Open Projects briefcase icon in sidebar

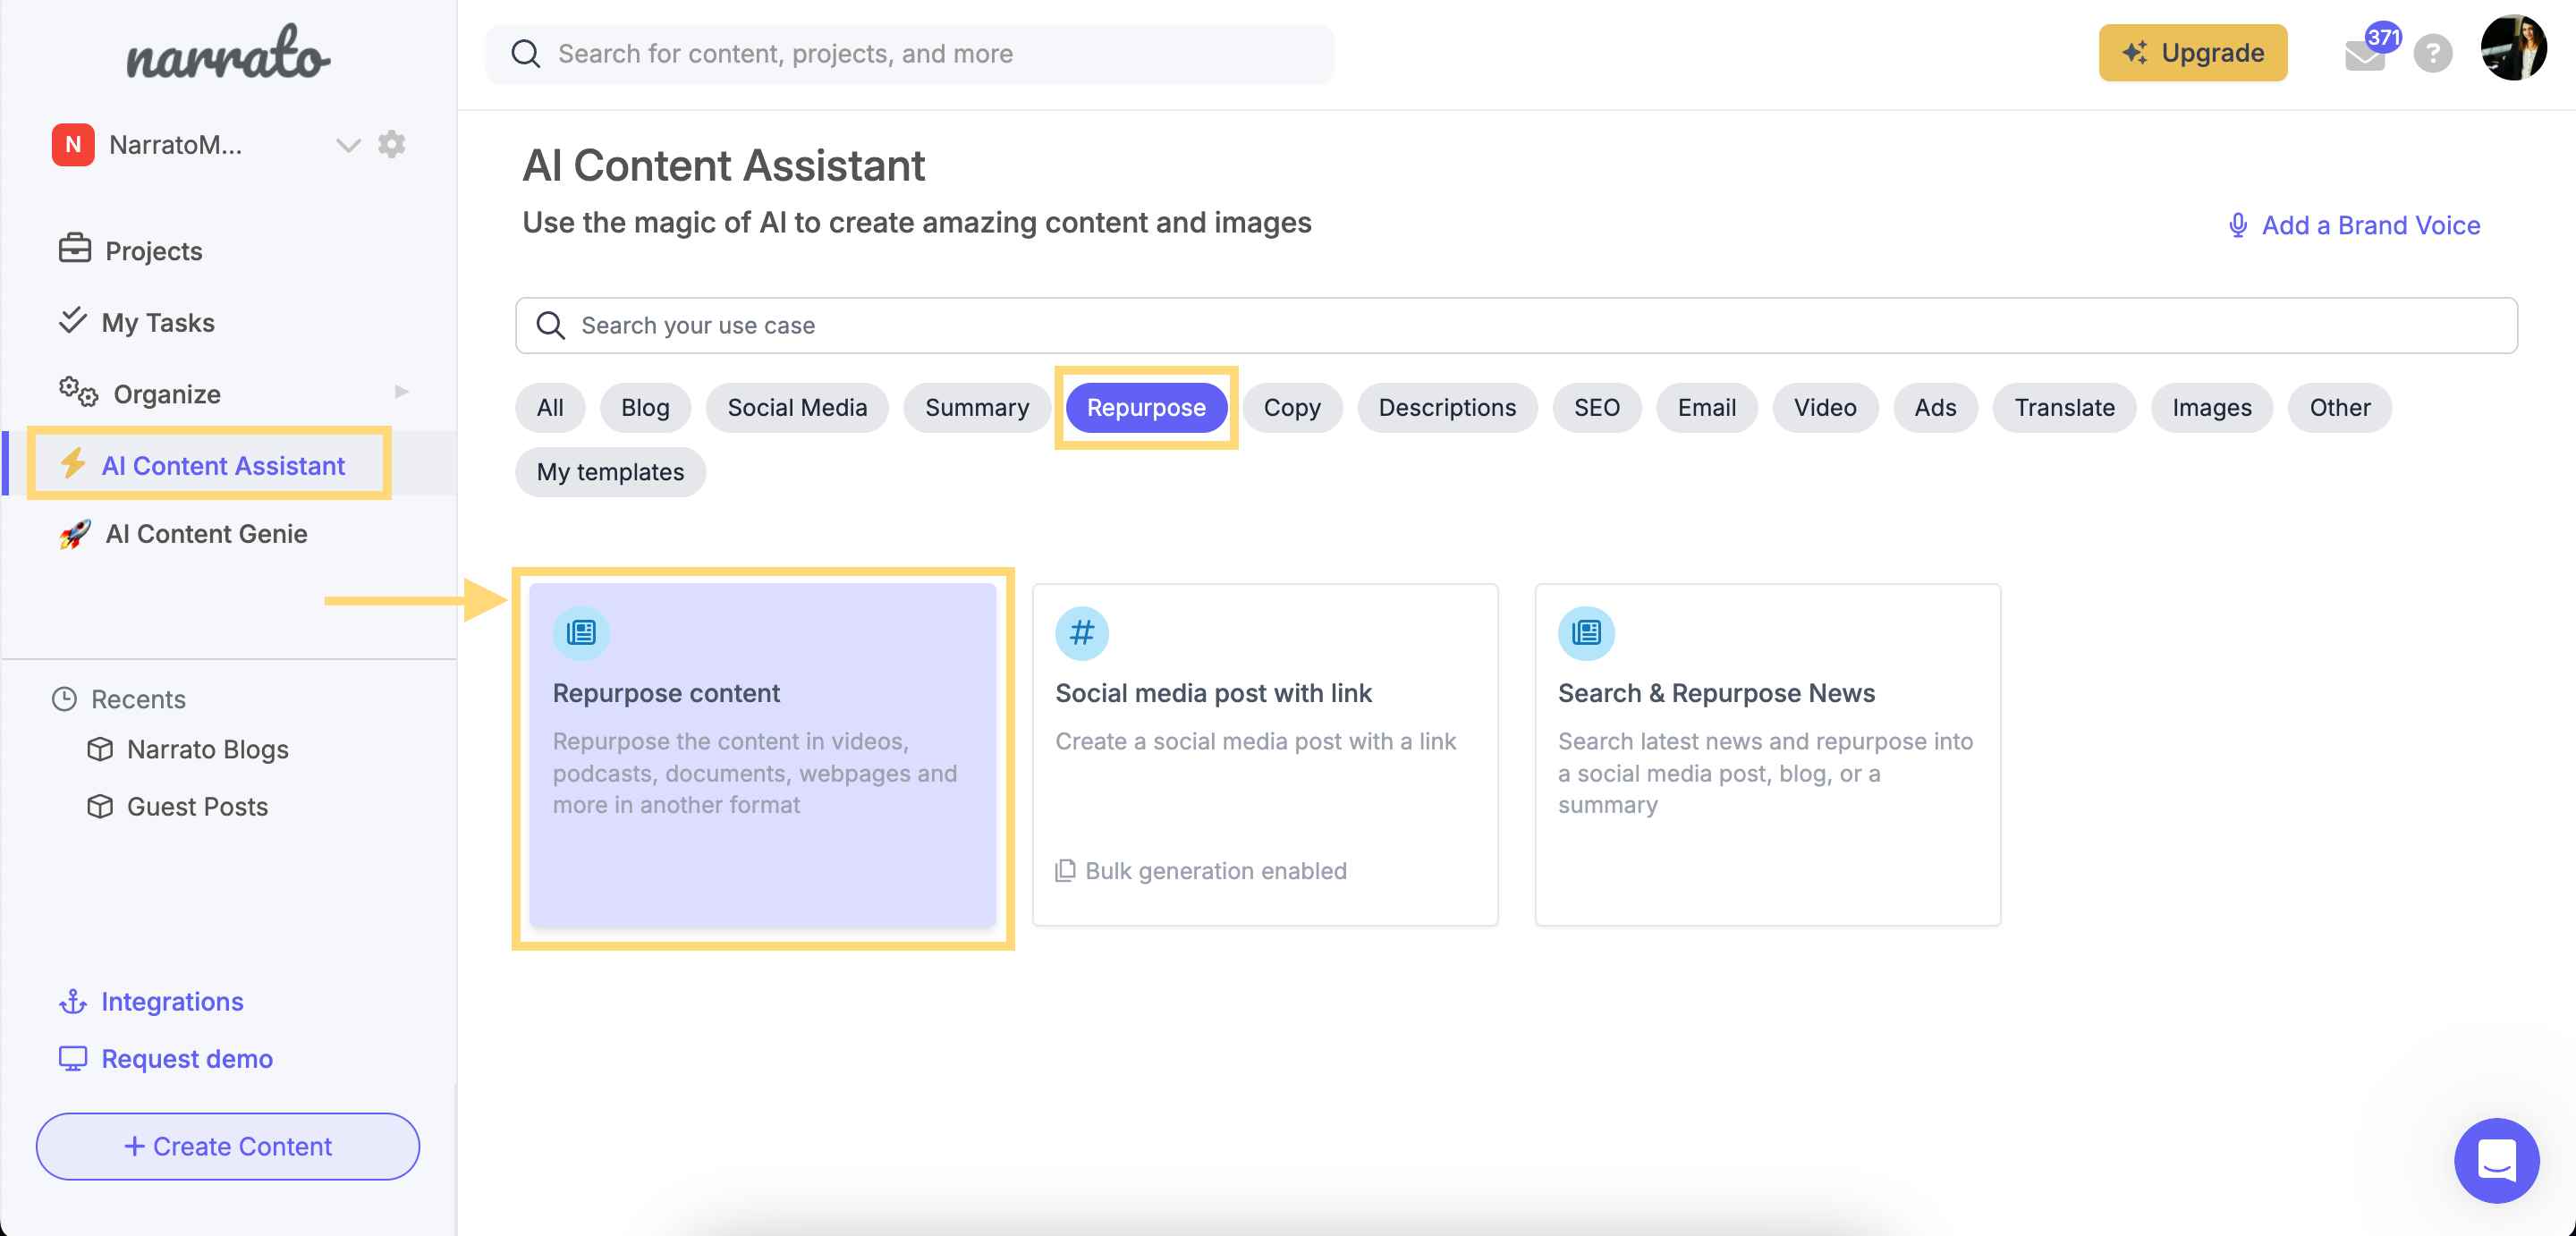click(75, 249)
